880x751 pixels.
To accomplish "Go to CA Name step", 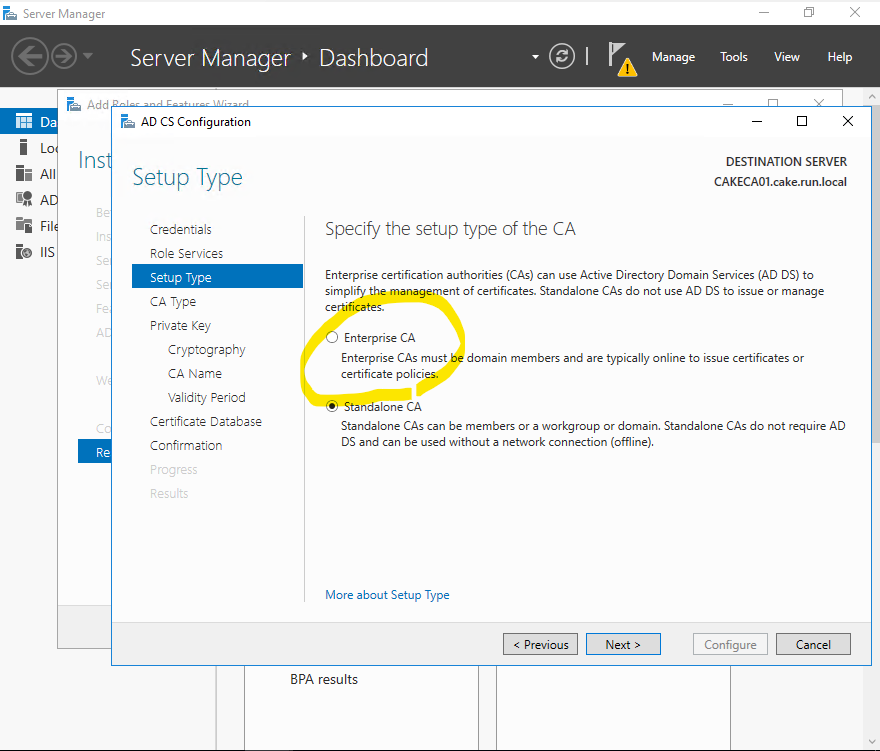I will coord(195,374).
